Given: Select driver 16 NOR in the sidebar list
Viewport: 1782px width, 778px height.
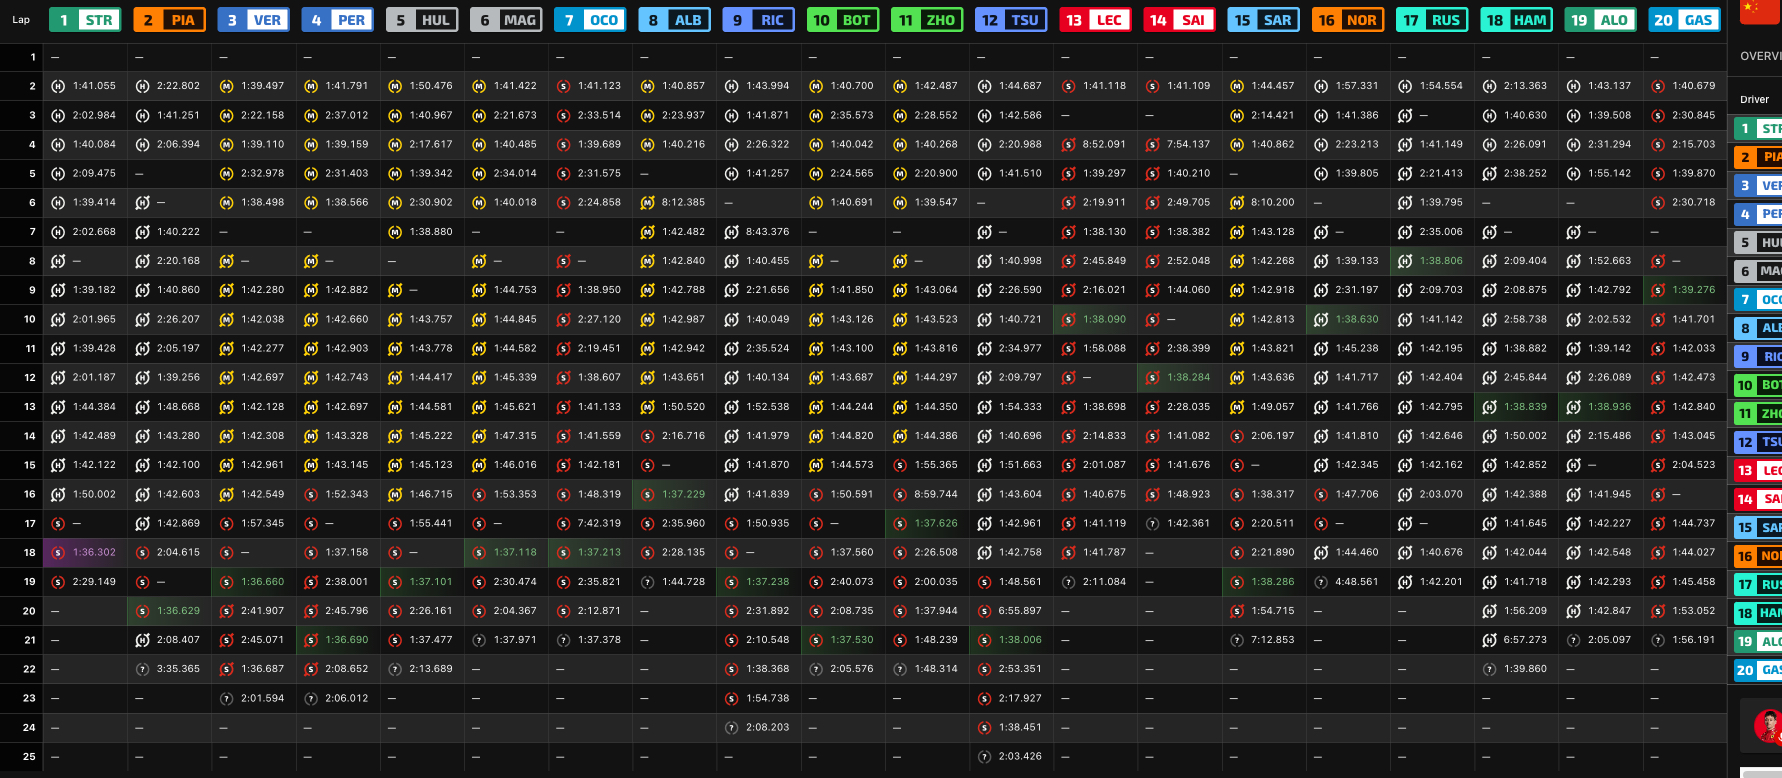Looking at the screenshot, I should pos(1757,556).
